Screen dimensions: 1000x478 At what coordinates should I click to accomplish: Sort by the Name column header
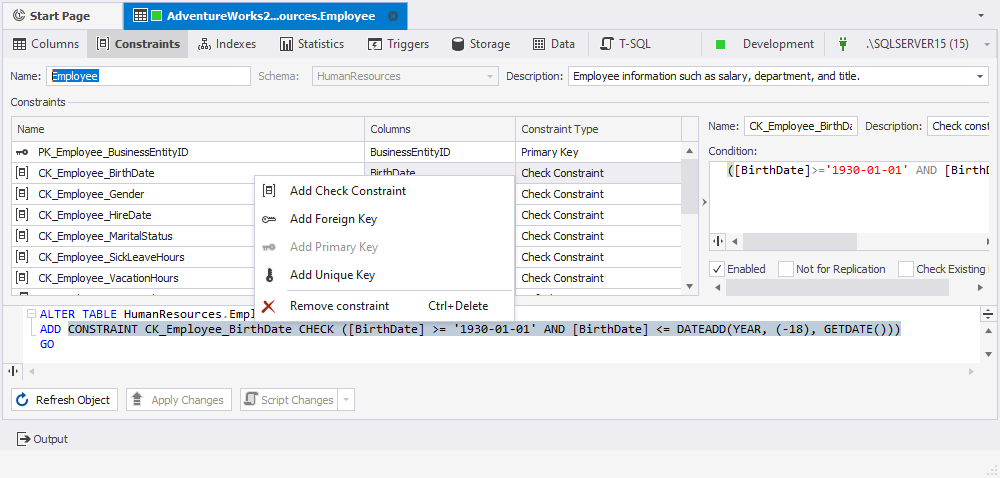188,129
